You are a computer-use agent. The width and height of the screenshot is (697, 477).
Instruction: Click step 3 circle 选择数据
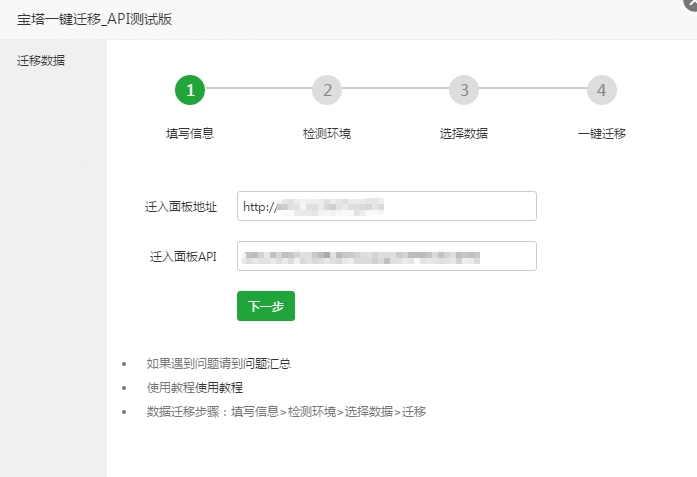(x=464, y=90)
